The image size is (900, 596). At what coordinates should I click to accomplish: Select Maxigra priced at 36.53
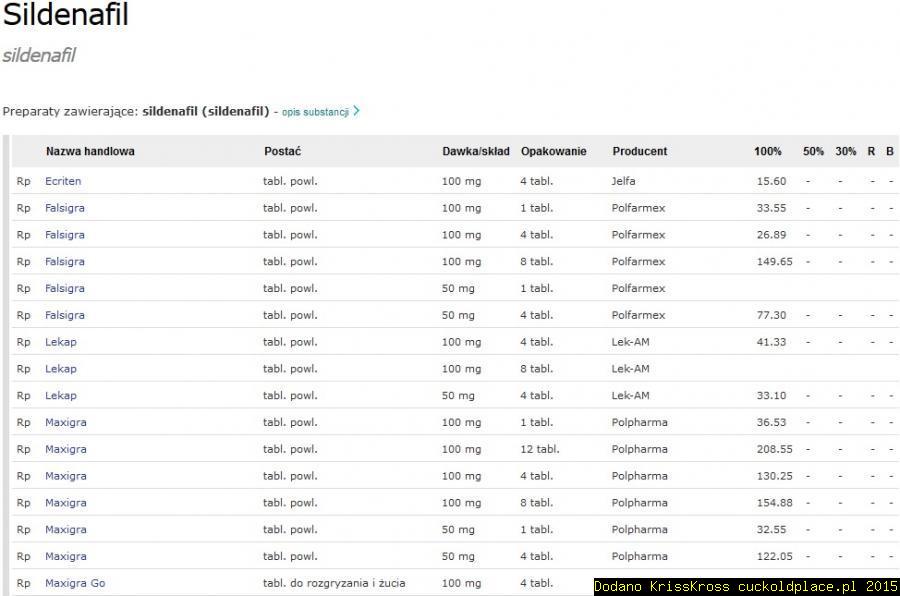coord(66,422)
